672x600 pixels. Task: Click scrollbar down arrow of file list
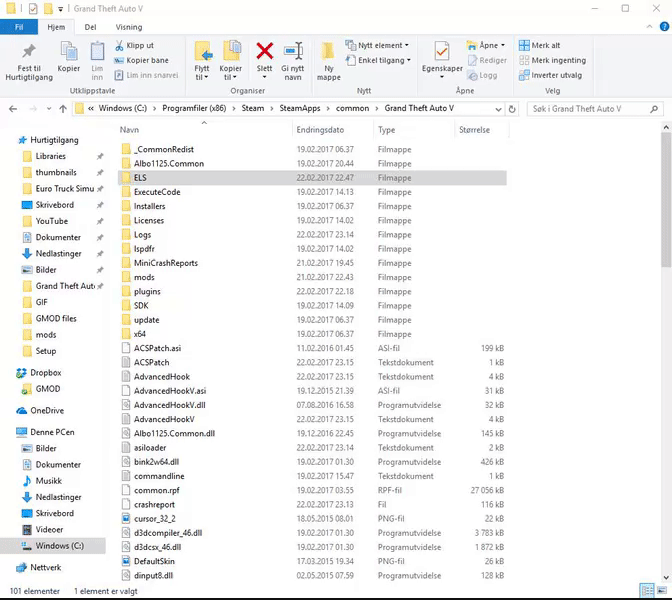point(666,577)
